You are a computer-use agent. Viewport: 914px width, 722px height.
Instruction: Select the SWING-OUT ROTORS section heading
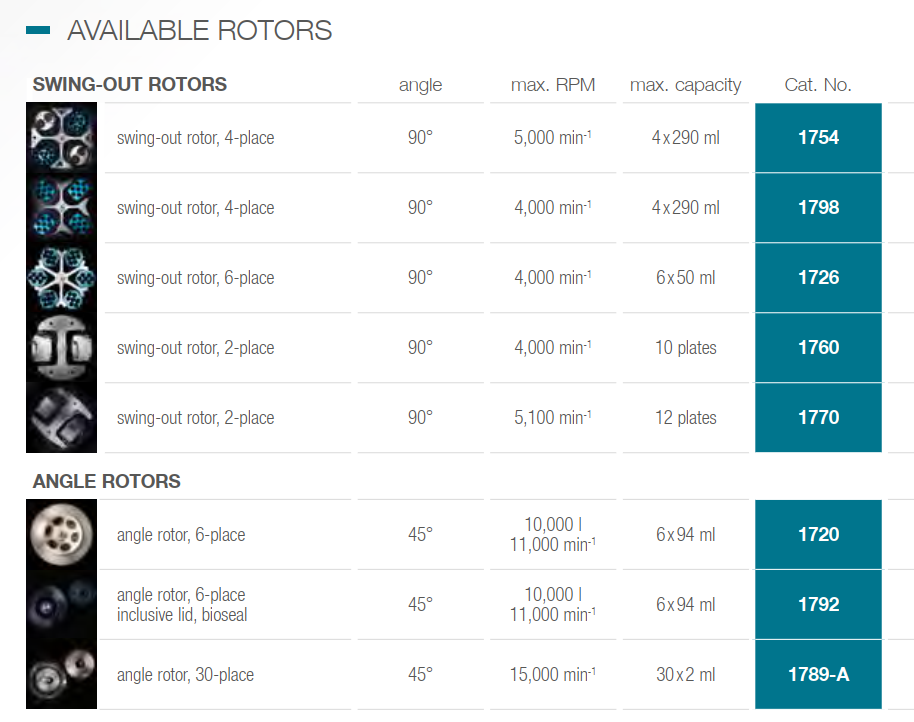(130, 85)
